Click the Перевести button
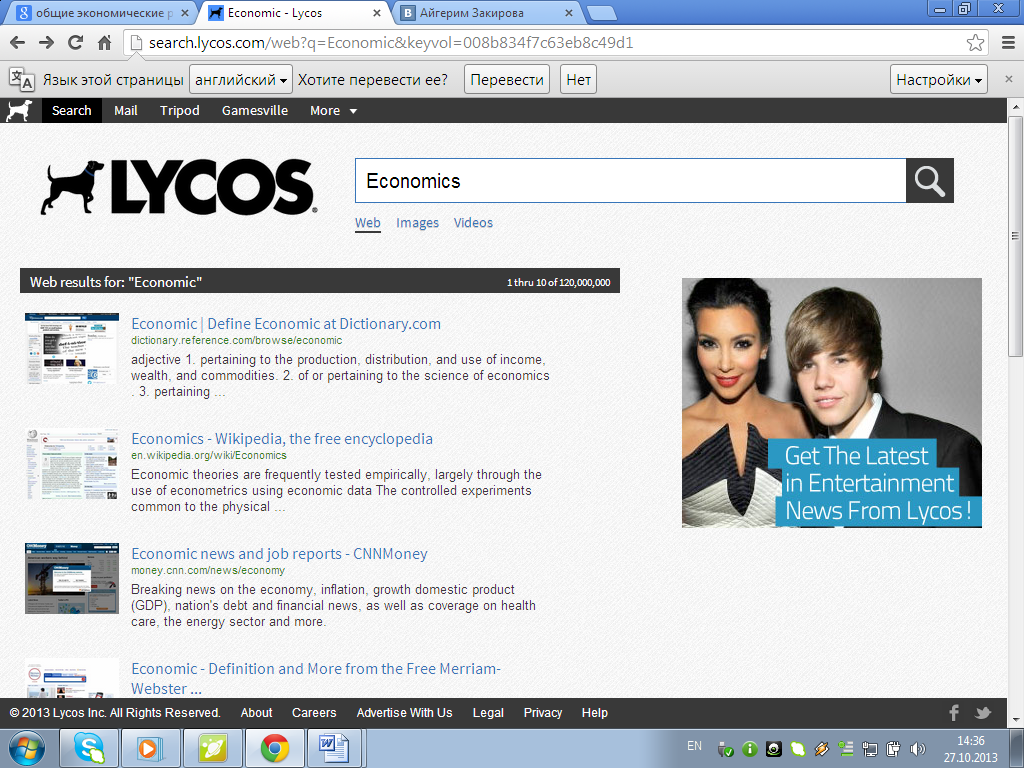Image resolution: width=1024 pixels, height=768 pixels. click(507, 80)
